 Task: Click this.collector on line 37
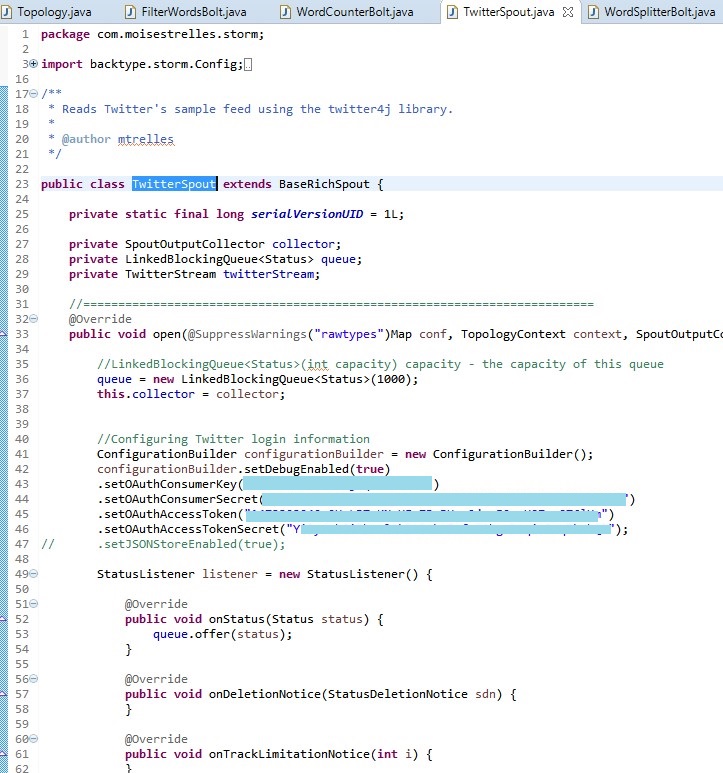[x=146, y=394]
